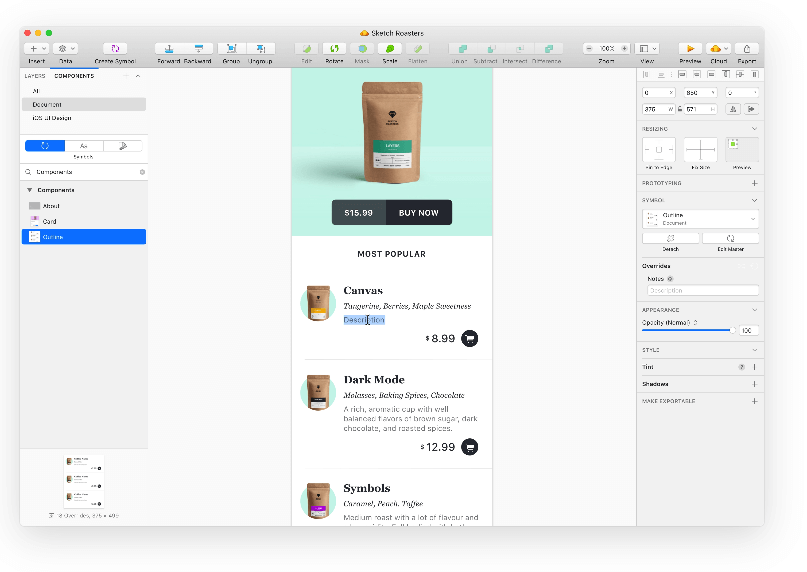807x572 pixels.
Task: Click the Rotate tool icon
Action: click(x=335, y=48)
